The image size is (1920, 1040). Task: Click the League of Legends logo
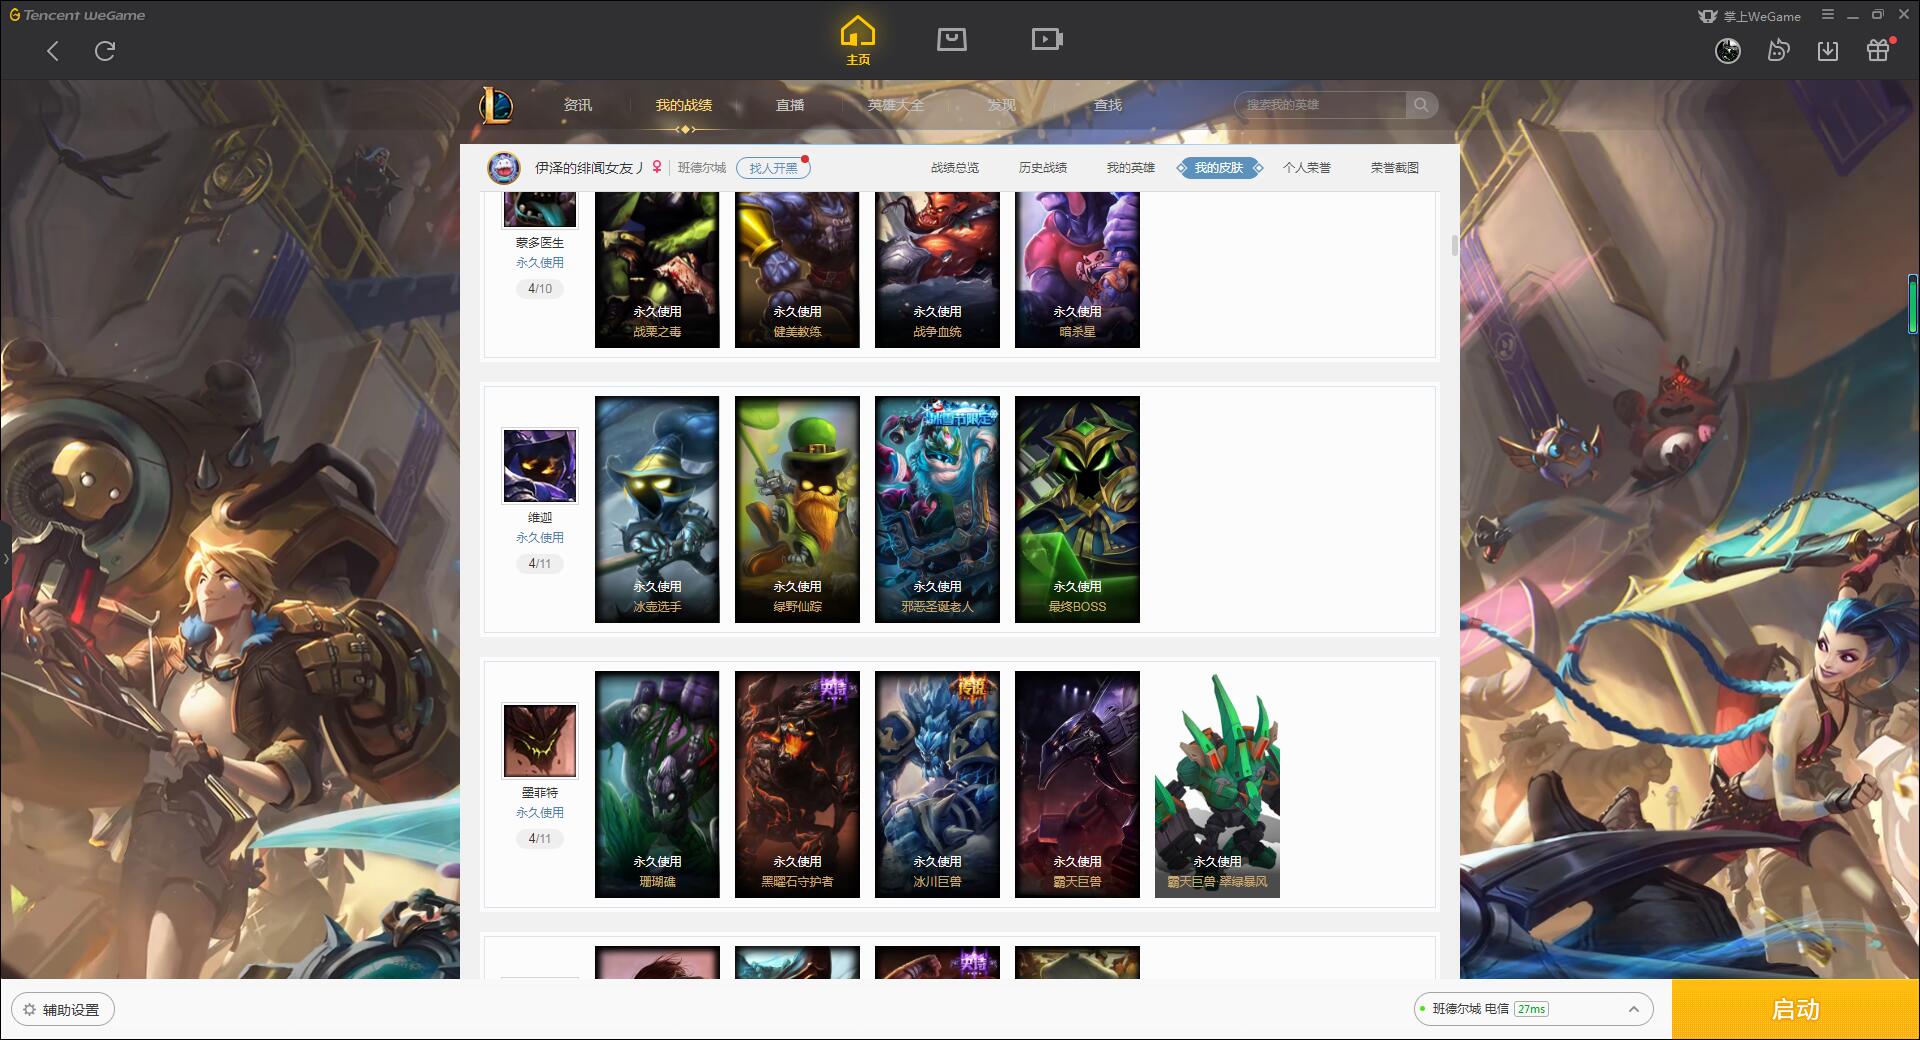496,104
